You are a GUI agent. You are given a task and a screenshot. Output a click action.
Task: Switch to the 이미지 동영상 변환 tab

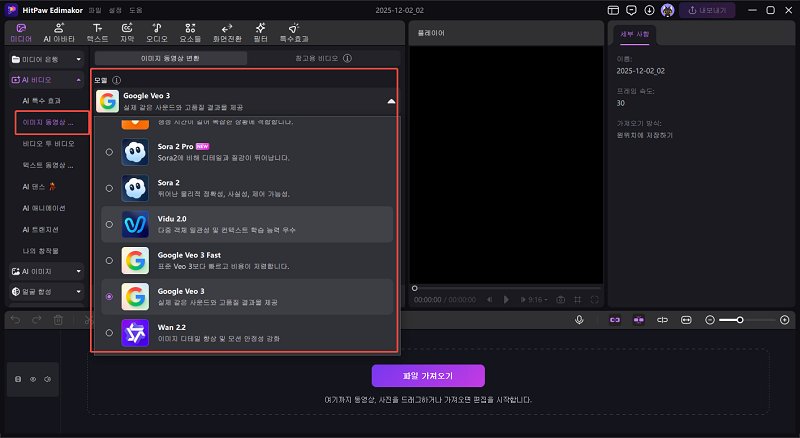[170, 58]
